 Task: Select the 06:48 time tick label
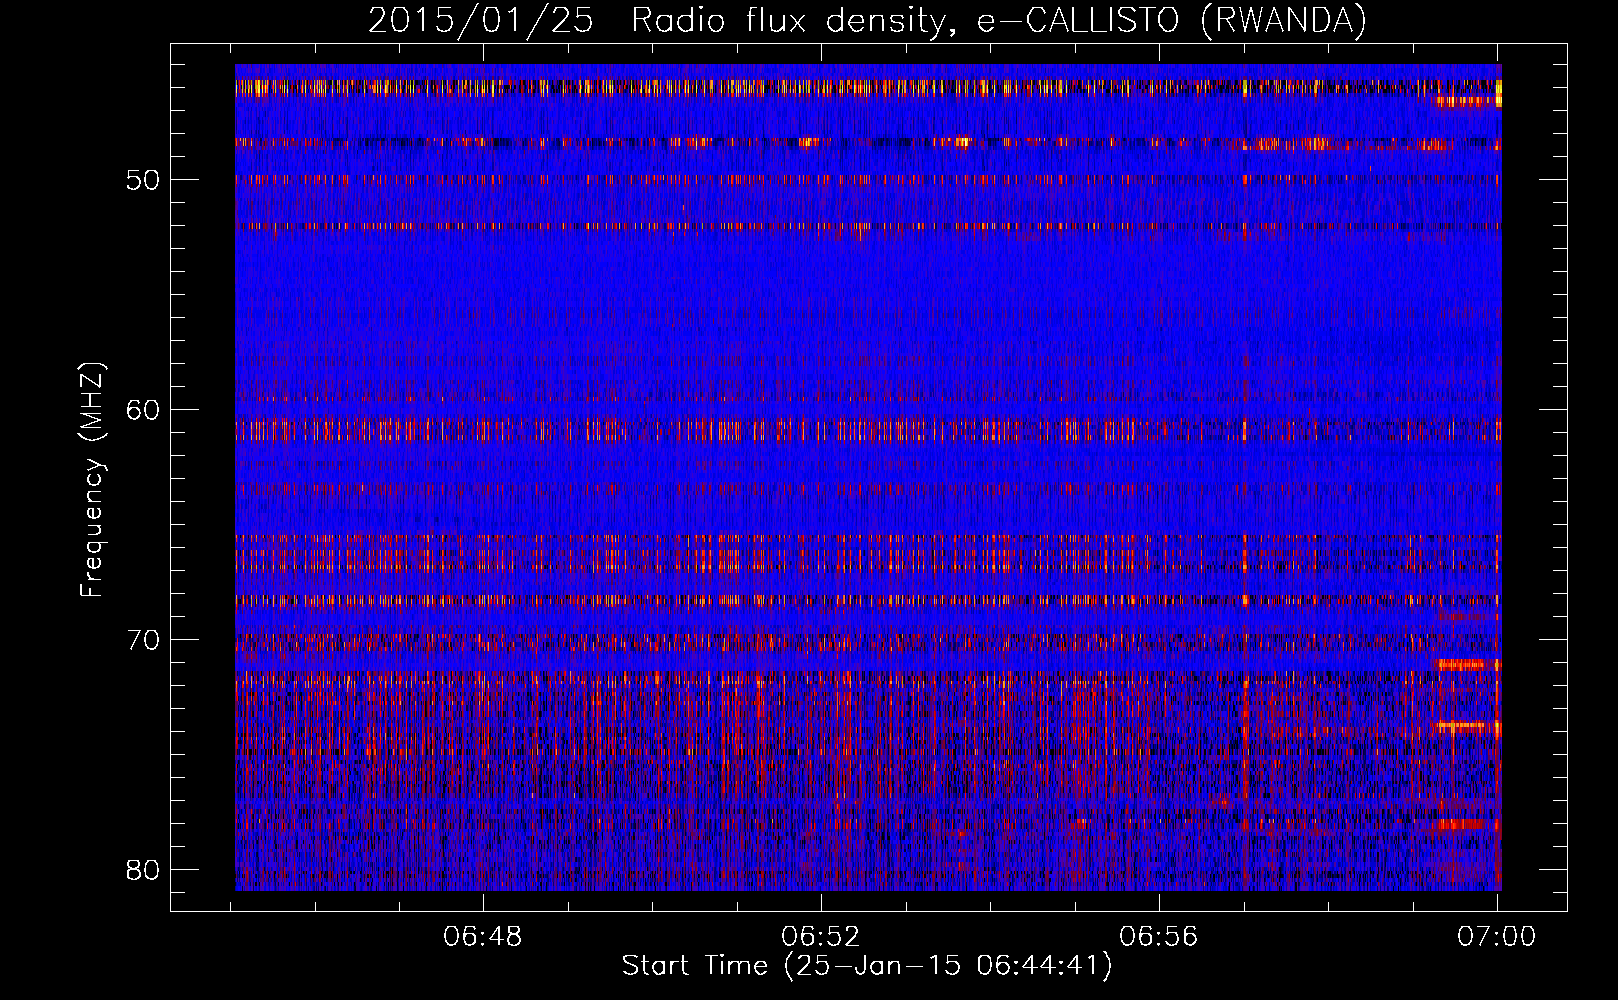click(x=483, y=937)
